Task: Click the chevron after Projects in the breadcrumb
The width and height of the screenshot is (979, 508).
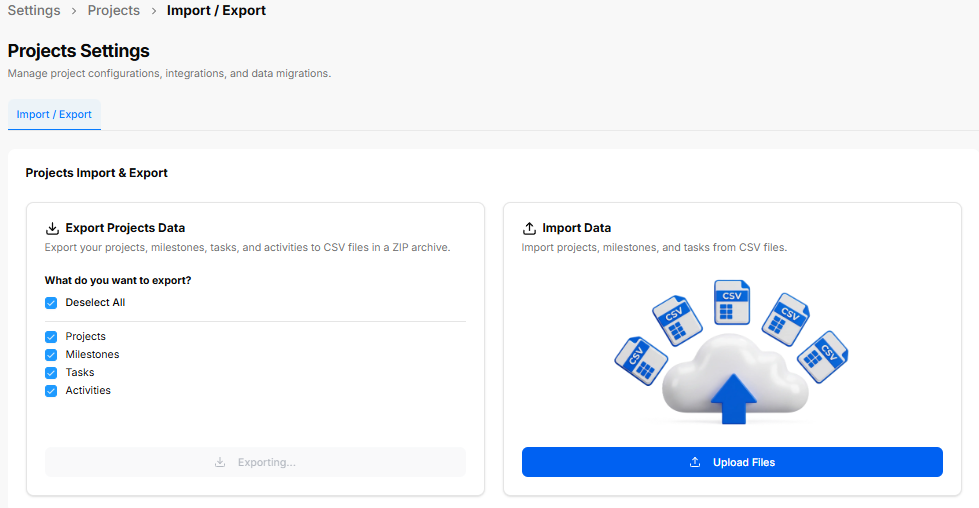Action: 154,11
